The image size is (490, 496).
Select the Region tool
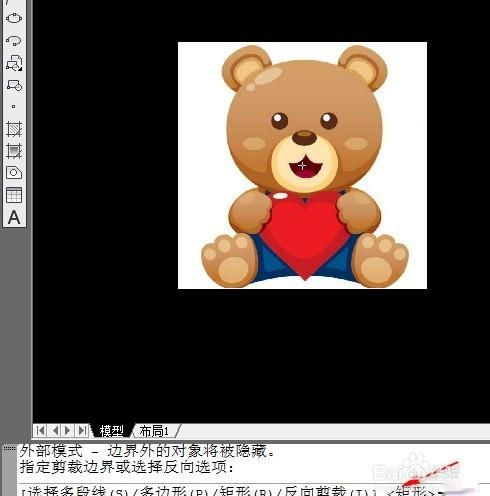tap(14, 173)
